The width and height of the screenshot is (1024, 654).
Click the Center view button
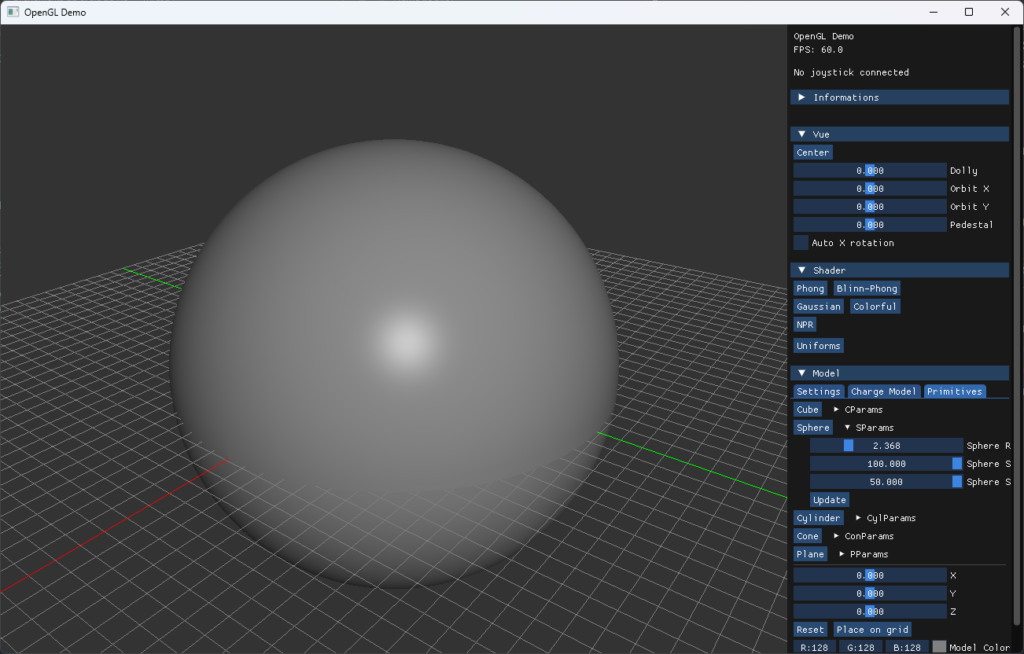point(812,152)
